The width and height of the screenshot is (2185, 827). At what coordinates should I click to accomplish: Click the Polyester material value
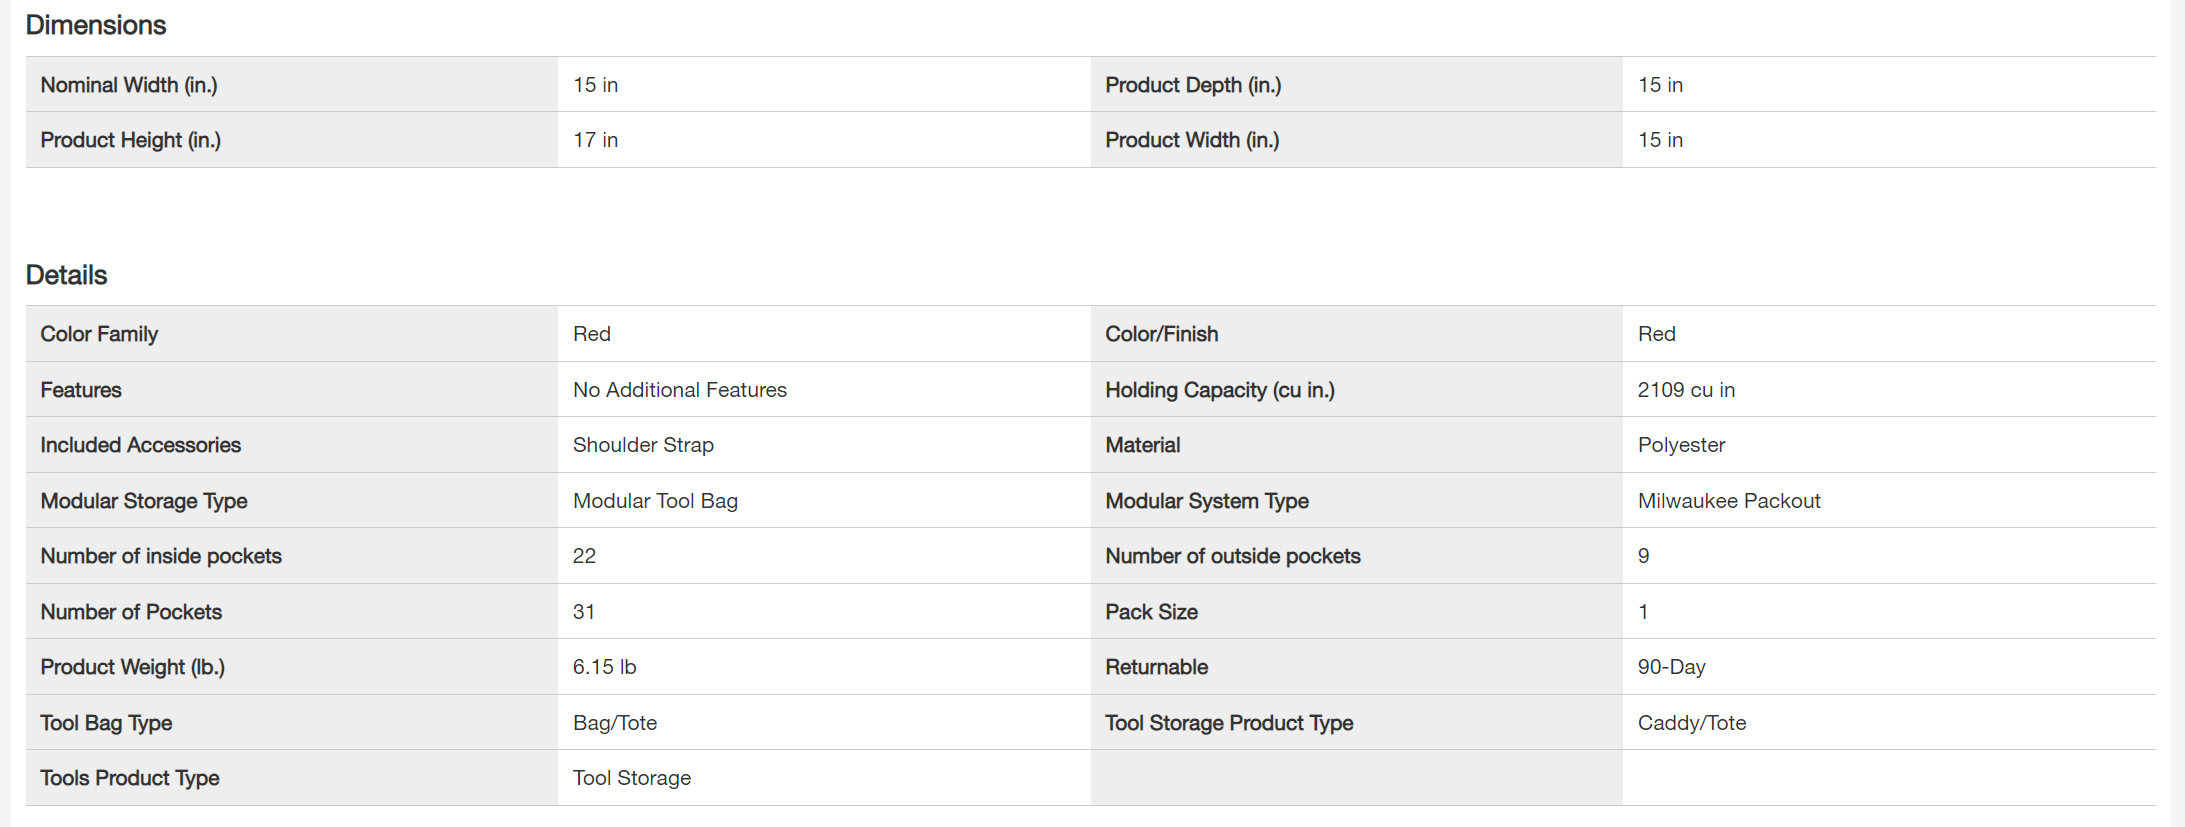coord(1681,445)
